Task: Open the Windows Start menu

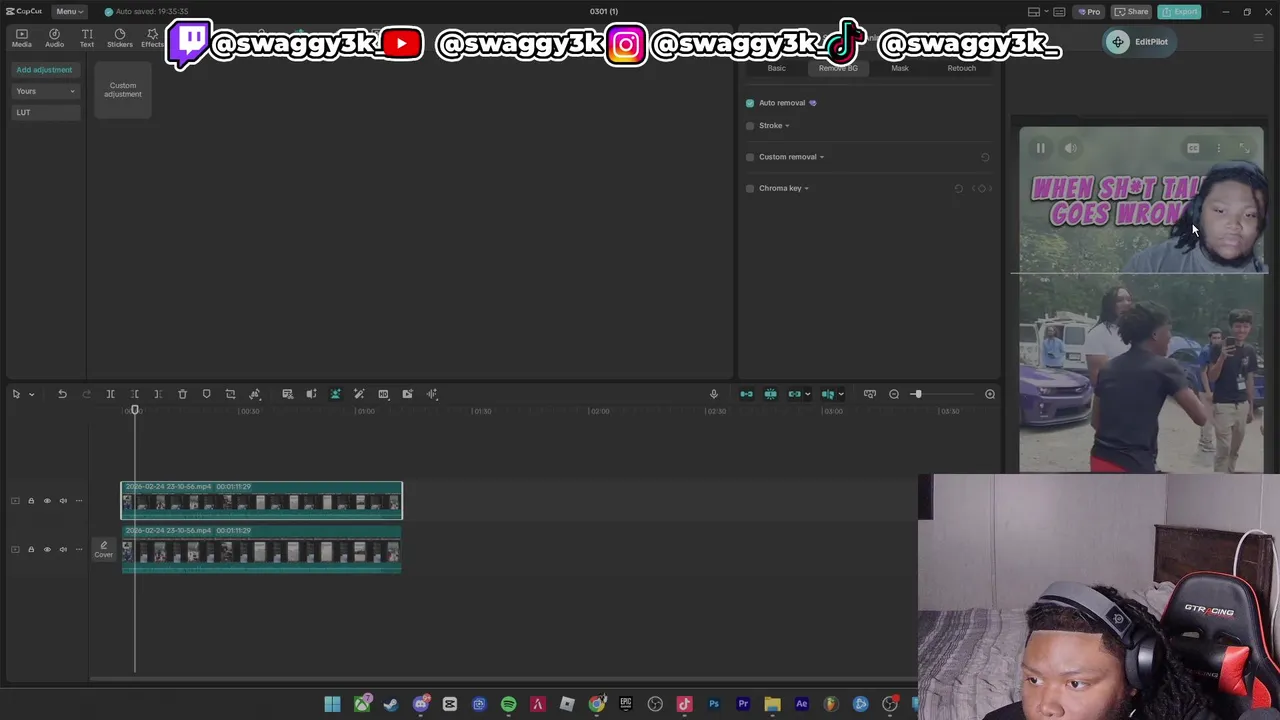Action: click(332, 704)
